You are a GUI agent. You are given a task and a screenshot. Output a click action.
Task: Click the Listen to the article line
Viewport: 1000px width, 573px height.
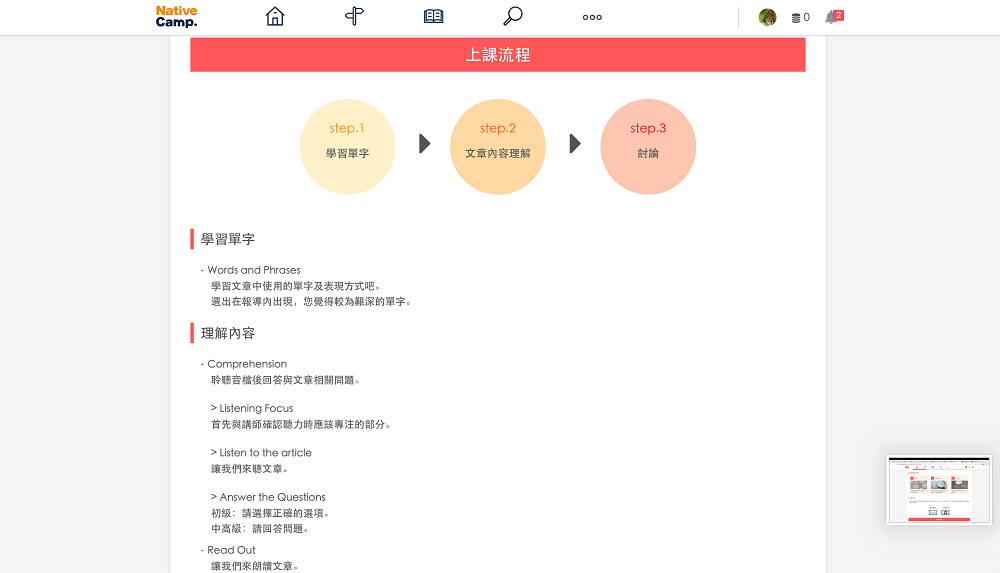tap(261, 453)
